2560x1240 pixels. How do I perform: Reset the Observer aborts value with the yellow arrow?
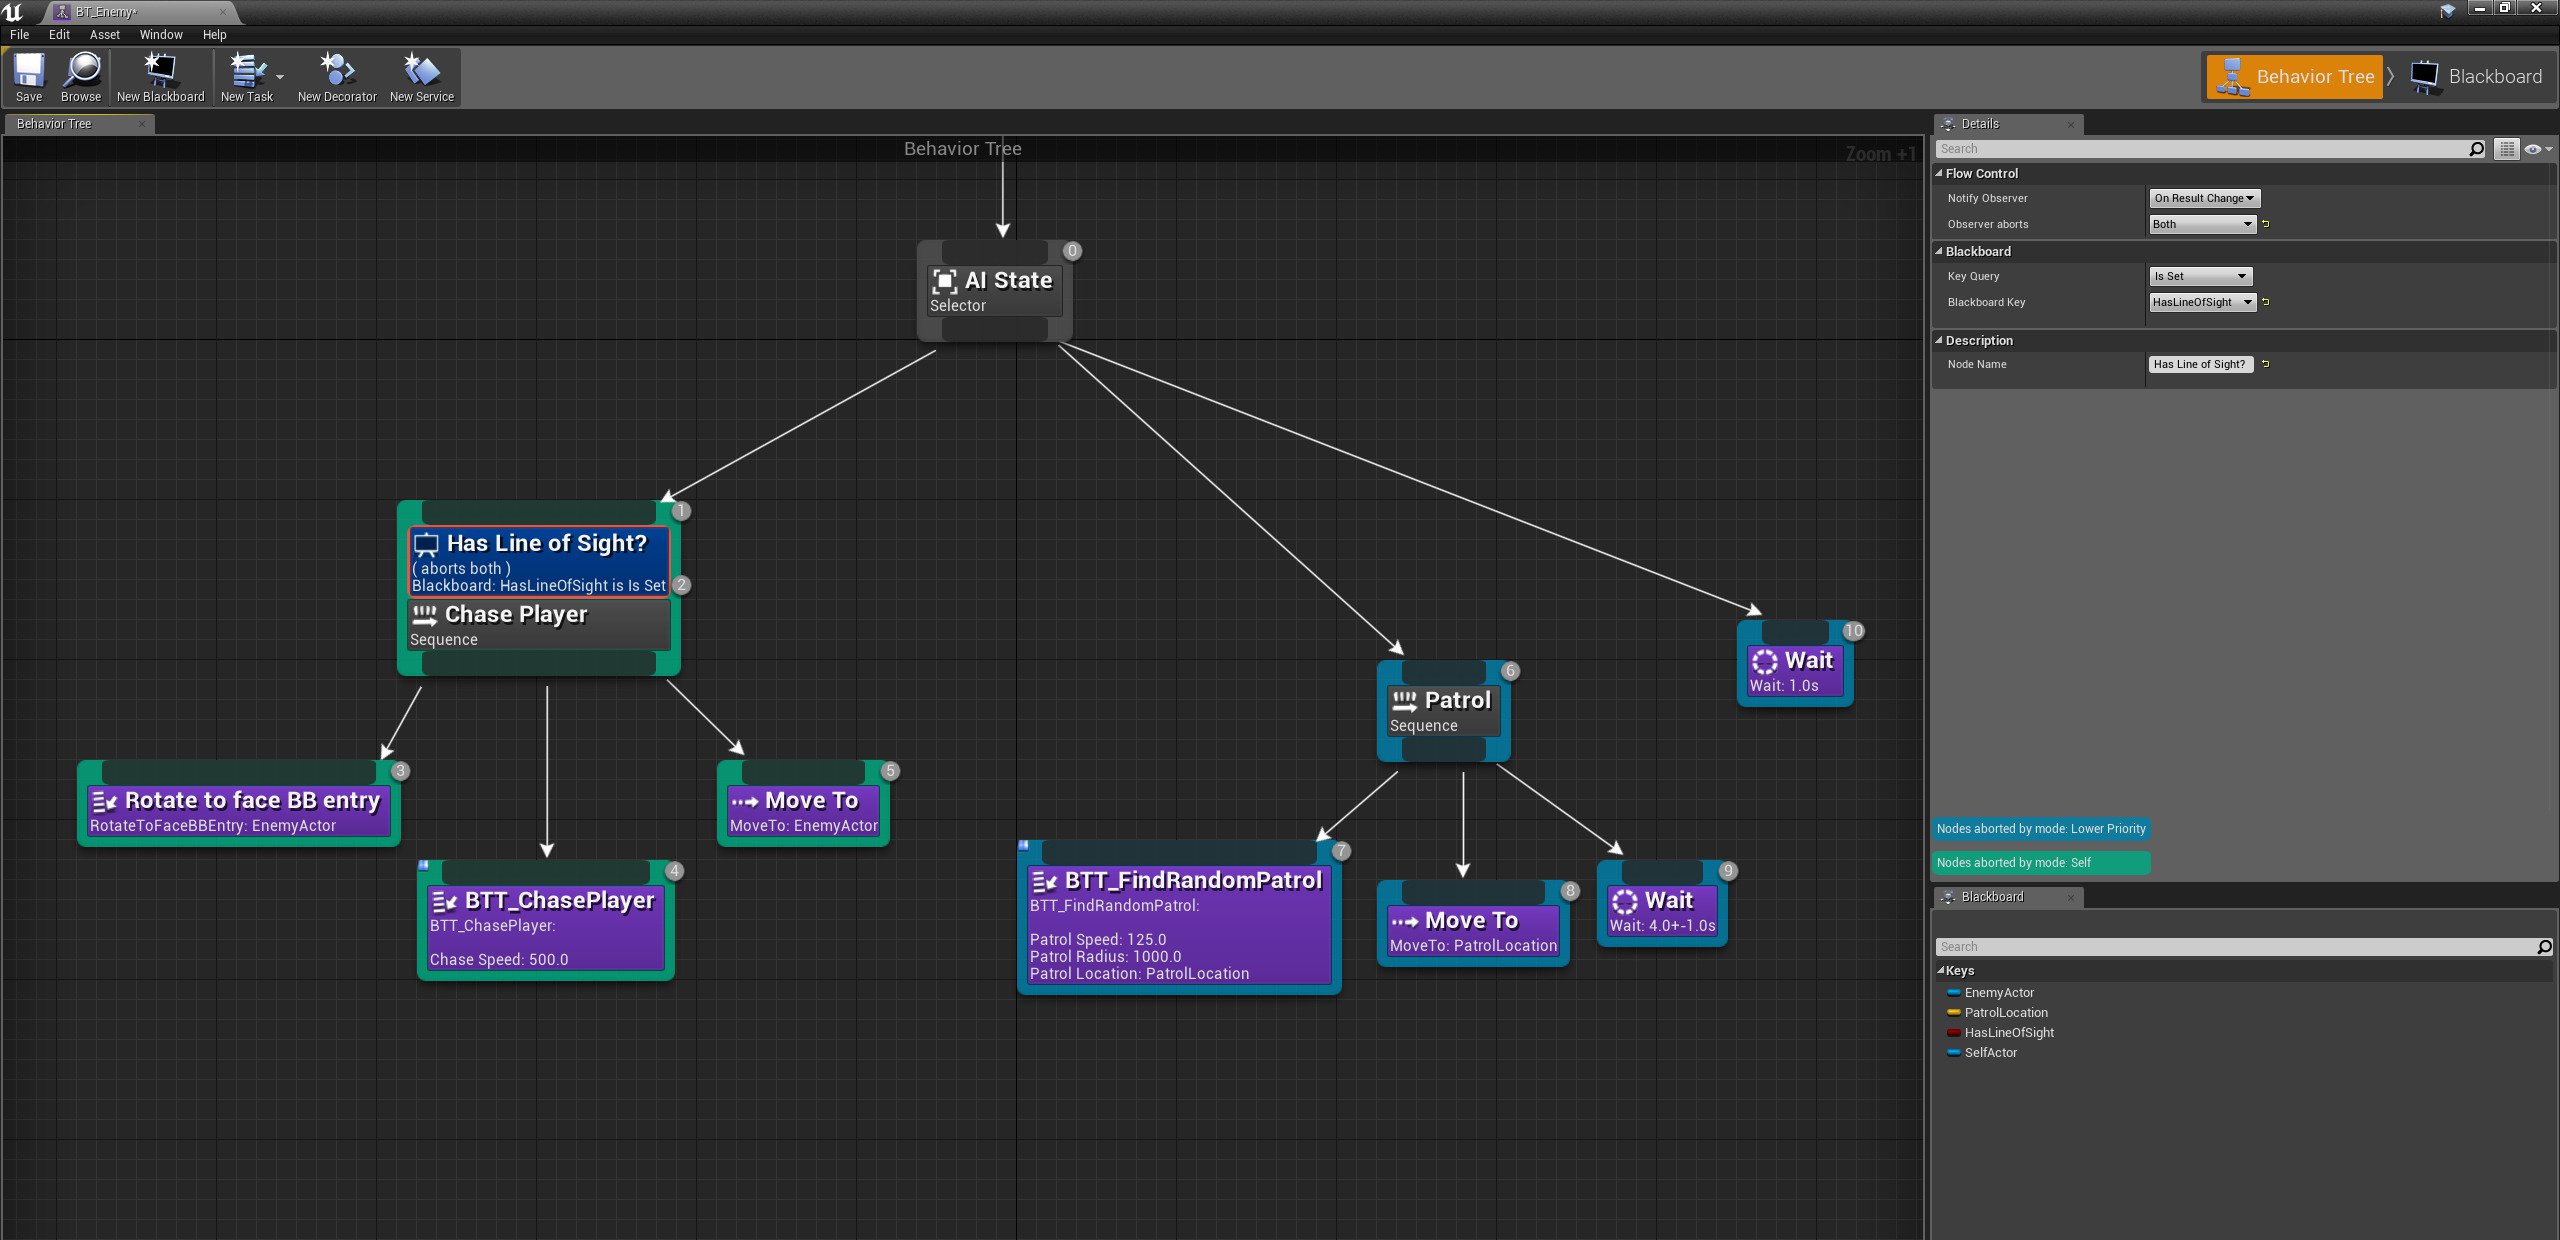click(2265, 224)
